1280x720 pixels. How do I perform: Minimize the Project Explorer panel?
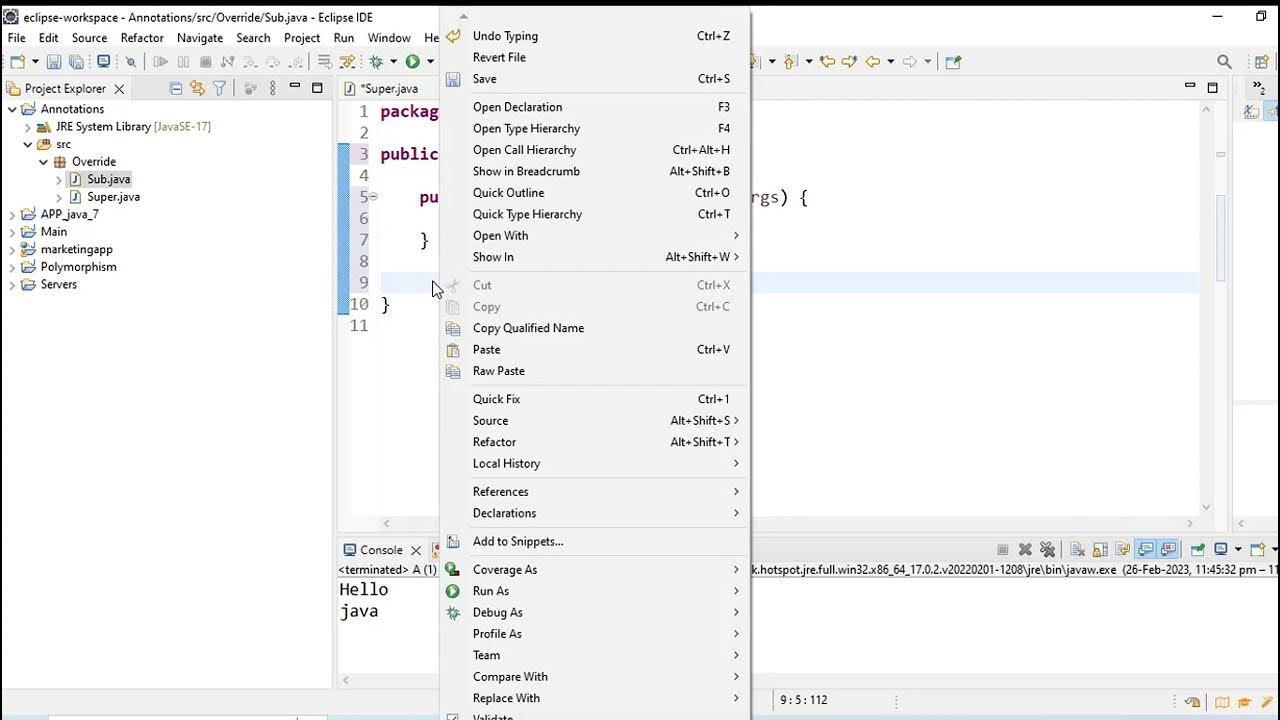(x=295, y=87)
